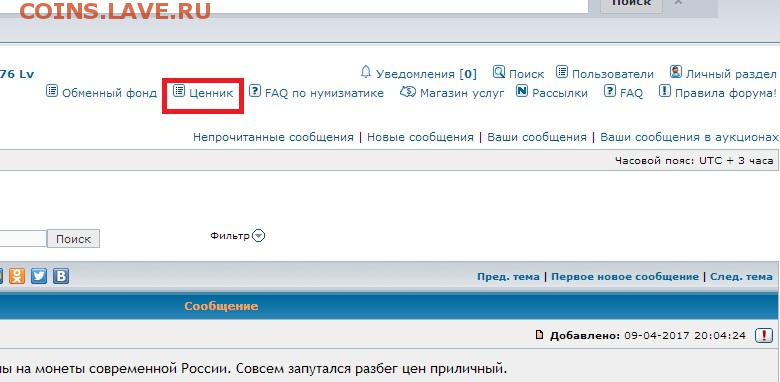Click the post page icon before Добавлено

[539, 335]
